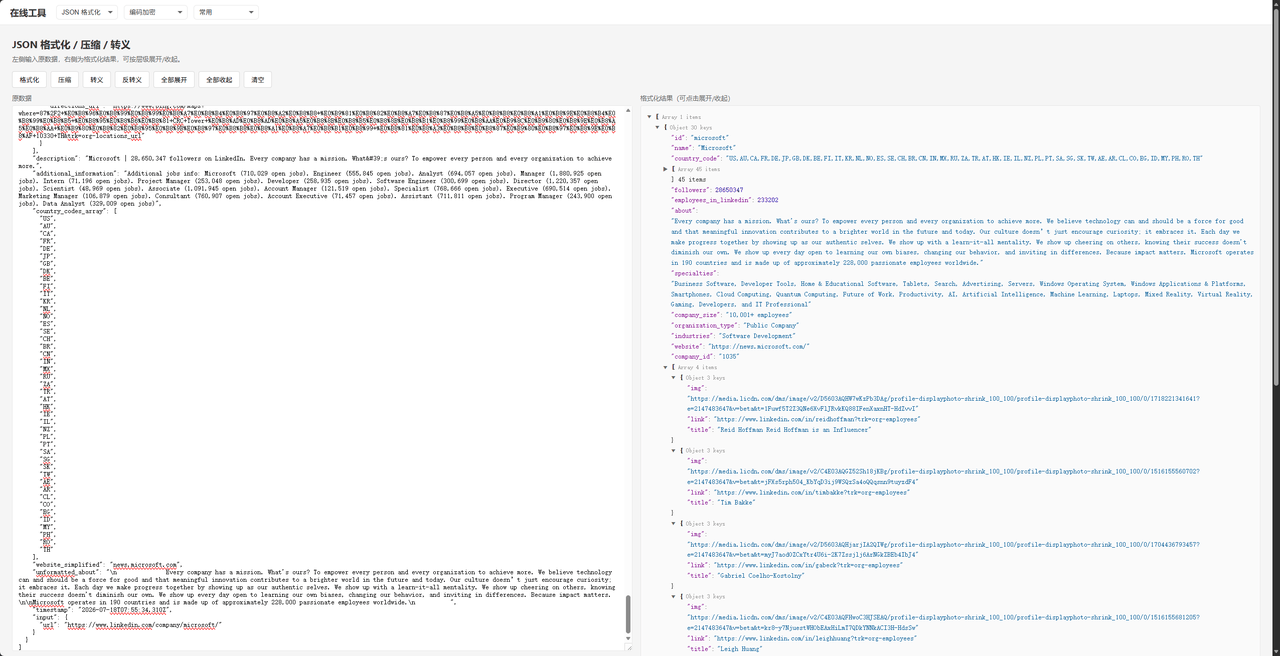The image size is (1280, 656).
Task: Click the 全部展开 button
Action: (x=174, y=80)
